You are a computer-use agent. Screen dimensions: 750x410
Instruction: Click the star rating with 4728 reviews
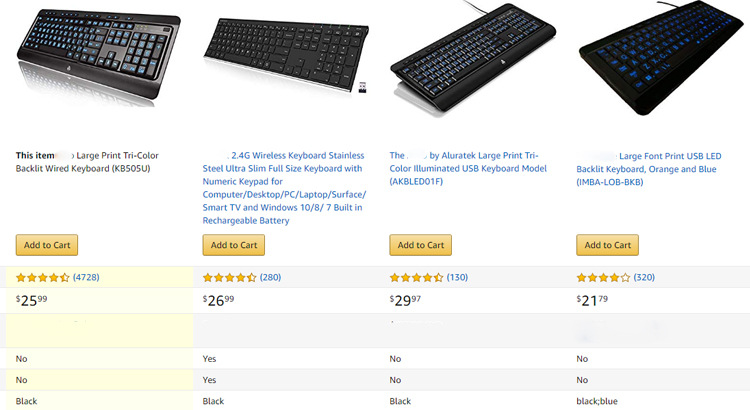[x=43, y=277]
